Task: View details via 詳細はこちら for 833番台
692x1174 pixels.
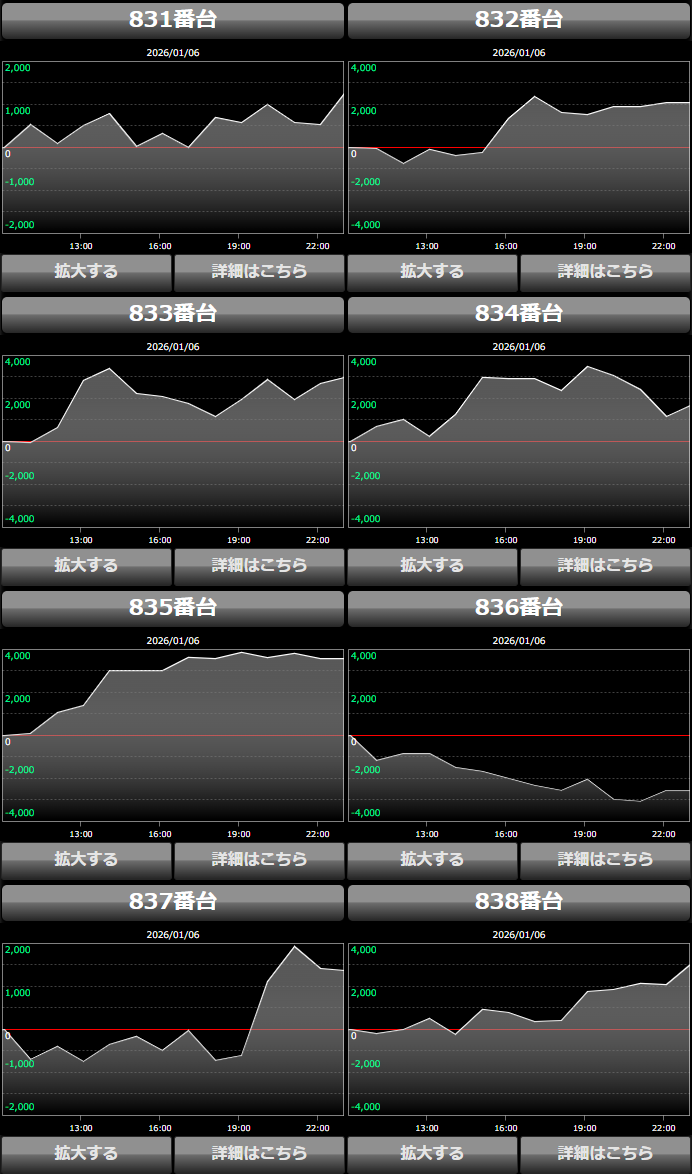Action: [259, 566]
